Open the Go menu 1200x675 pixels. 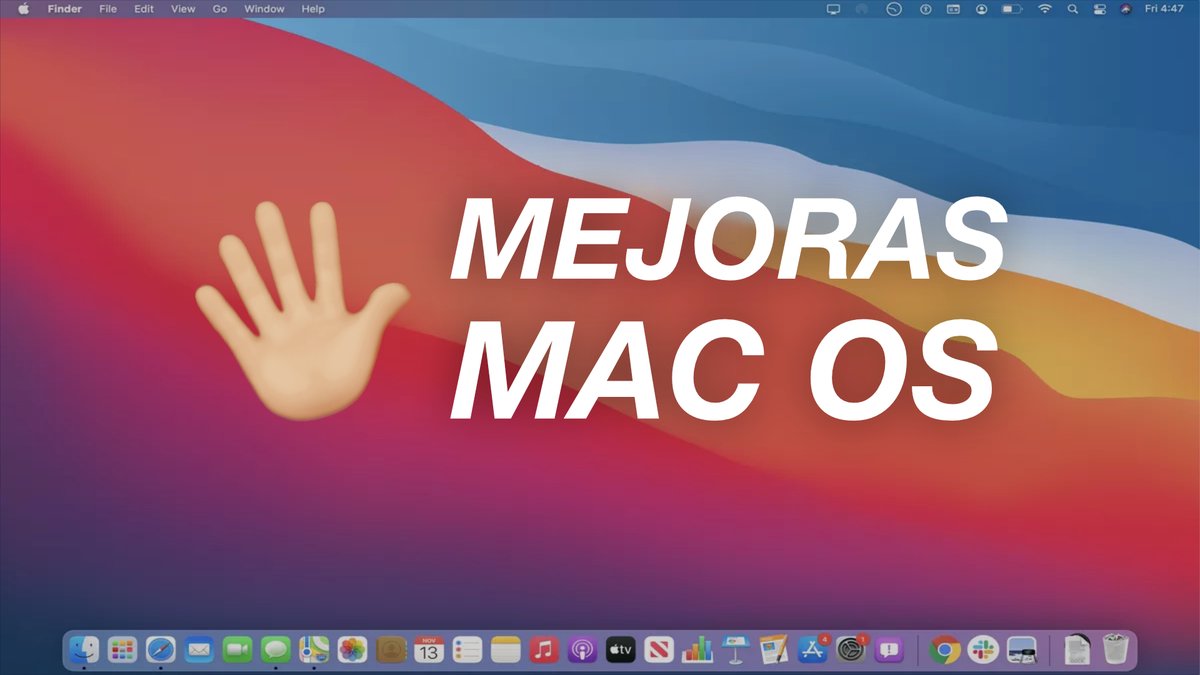coord(220,9)
